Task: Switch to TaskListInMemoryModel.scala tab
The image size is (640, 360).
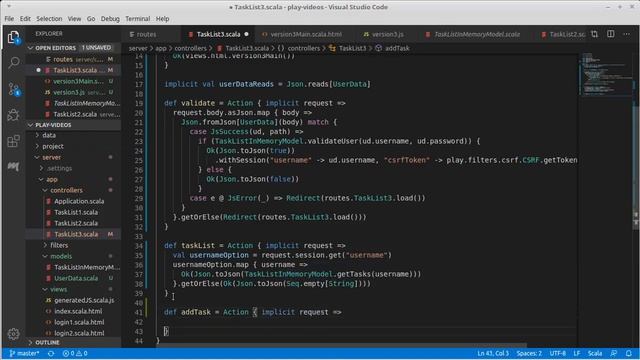Action: pos(477,35)
